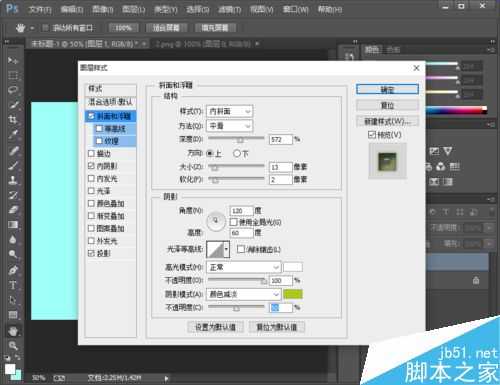The image size is (500, 385).
Task: Click the 设置为默认值 button
Action: coord(215,327)
